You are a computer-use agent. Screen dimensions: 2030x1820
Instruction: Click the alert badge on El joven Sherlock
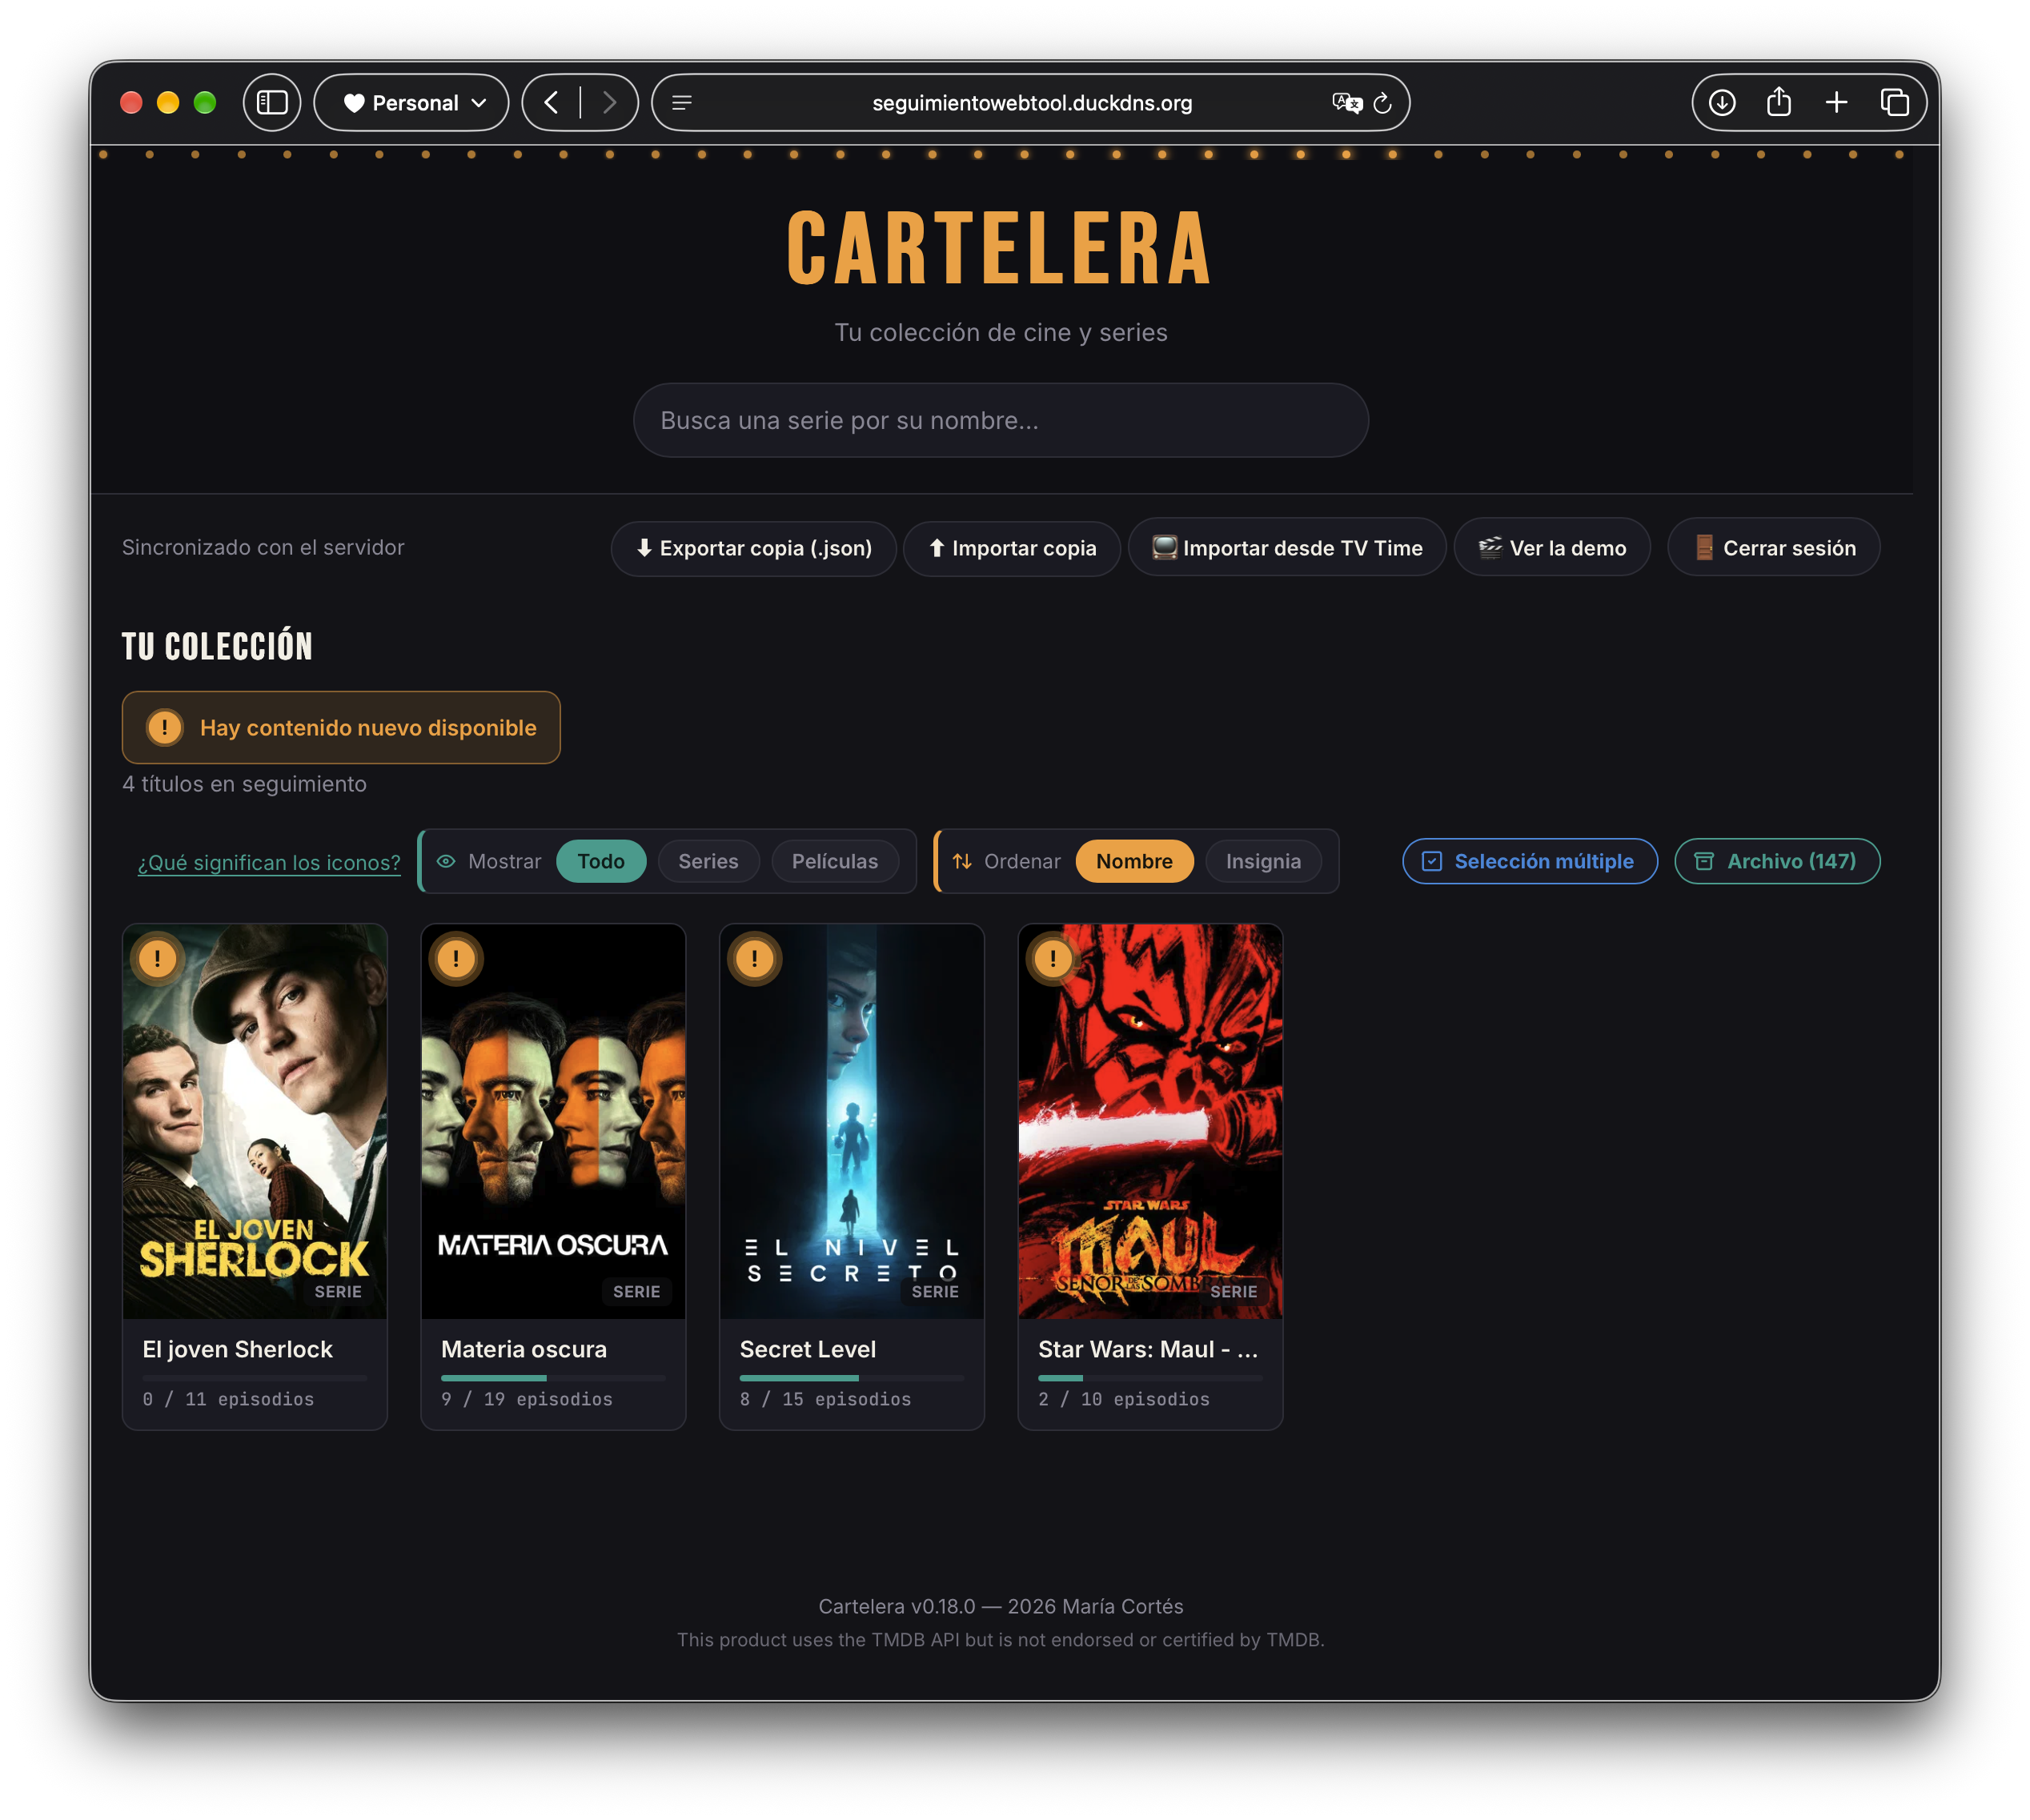157,959
